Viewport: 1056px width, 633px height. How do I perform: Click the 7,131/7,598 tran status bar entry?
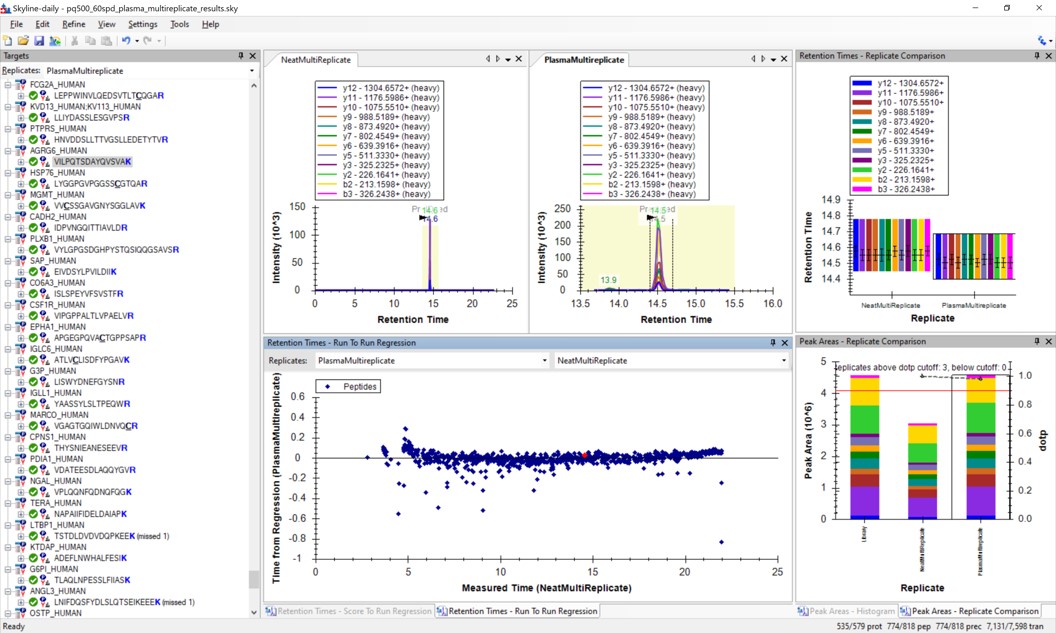pyautogui.click(x=1017, y=627)
